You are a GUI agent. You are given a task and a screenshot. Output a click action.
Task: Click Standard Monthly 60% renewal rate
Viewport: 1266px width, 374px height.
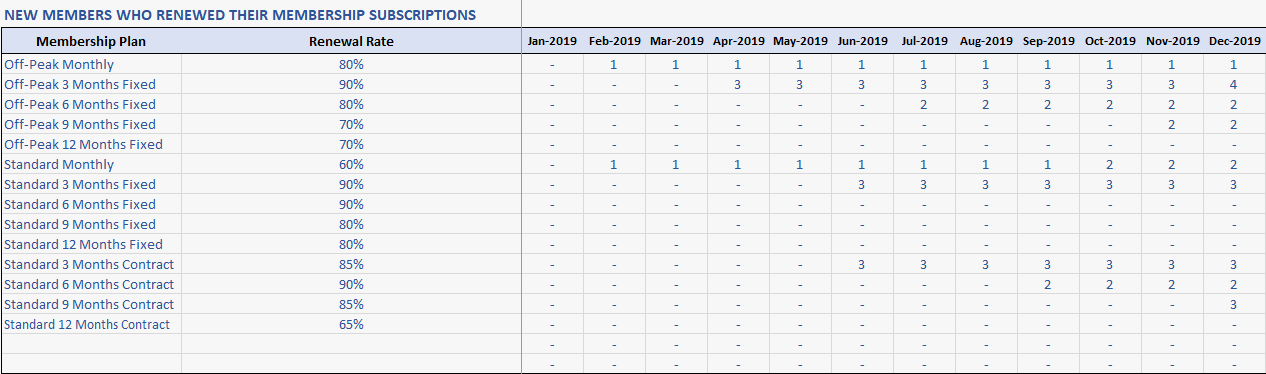[x=351, y=164]
